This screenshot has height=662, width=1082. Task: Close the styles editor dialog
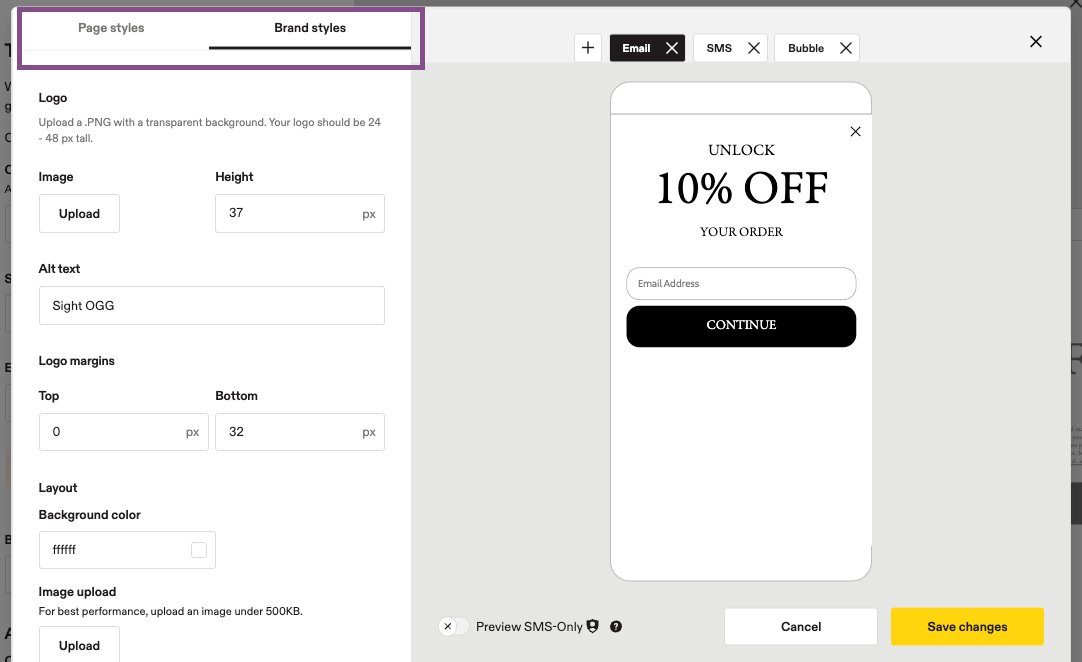pos(1035,41)
